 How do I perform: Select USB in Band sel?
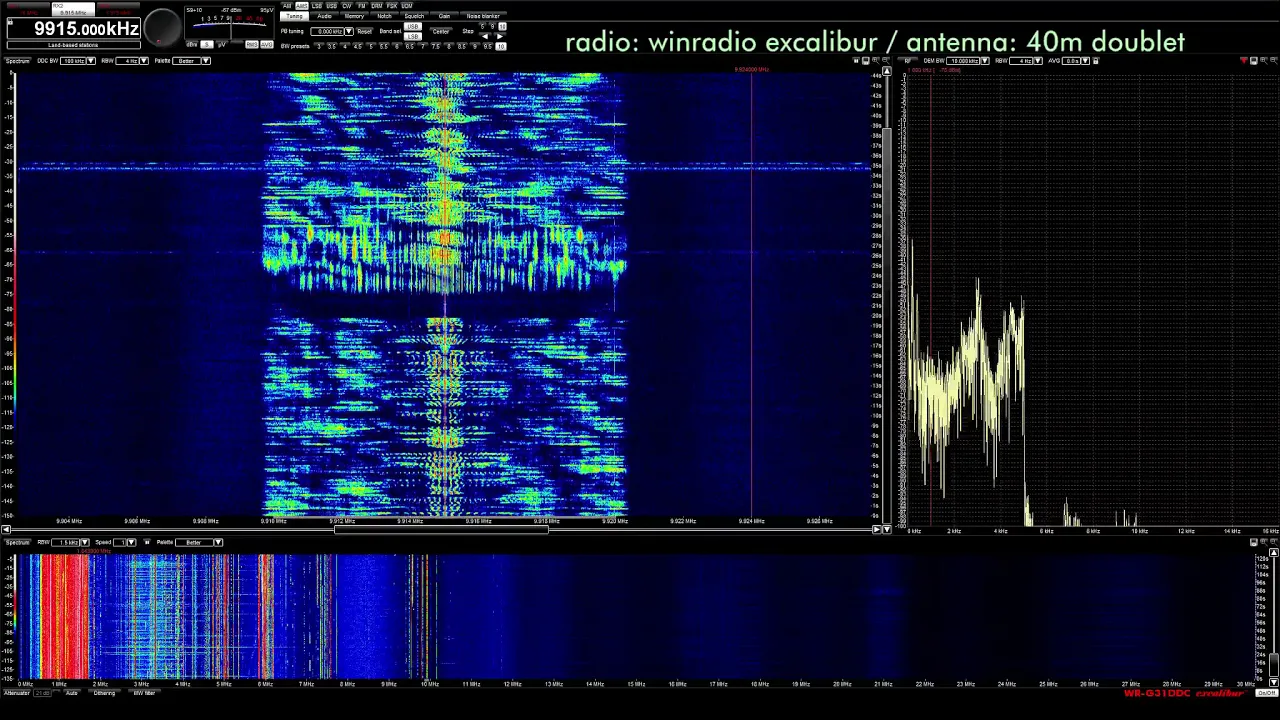coord(413,26)
